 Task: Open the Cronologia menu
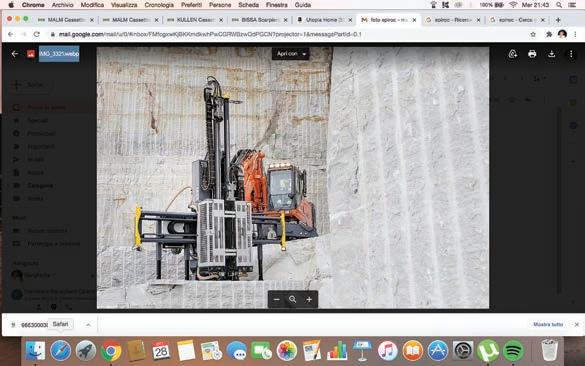pyautogui.click(x=159, y=5)
